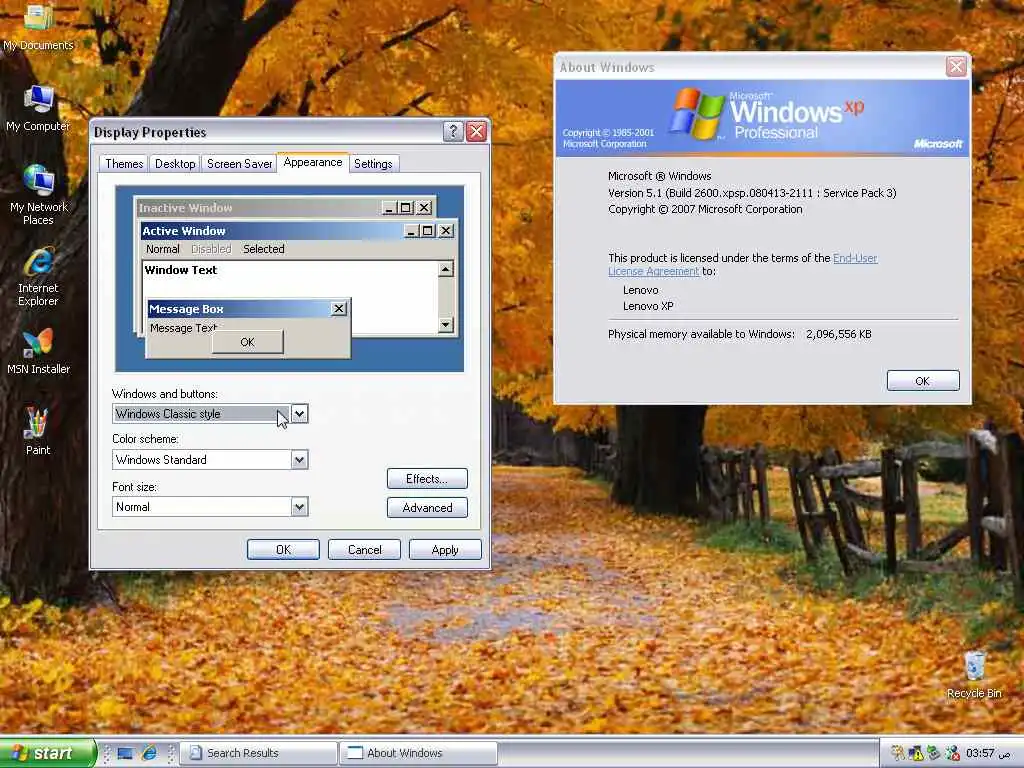Select the Appearance tab
This screenshot has width=1024, height=768.
coord(313,162)
